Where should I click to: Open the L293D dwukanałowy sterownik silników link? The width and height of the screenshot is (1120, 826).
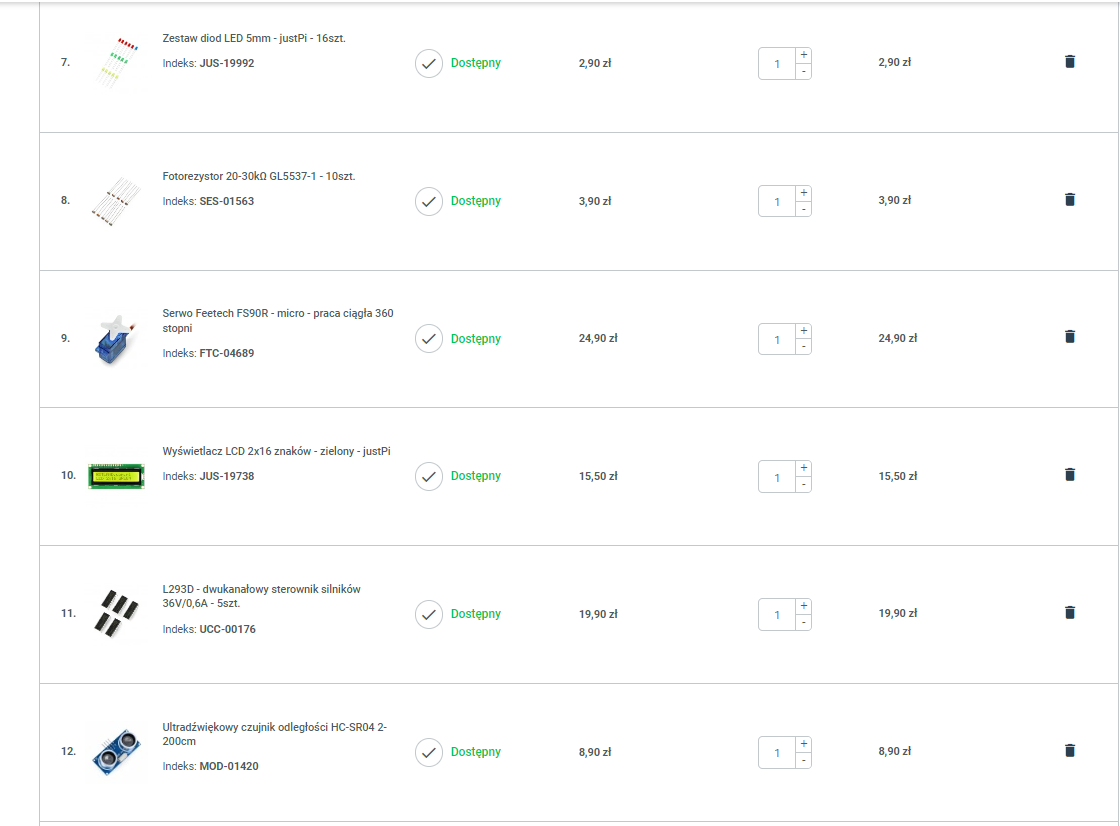tap(261, 596)
